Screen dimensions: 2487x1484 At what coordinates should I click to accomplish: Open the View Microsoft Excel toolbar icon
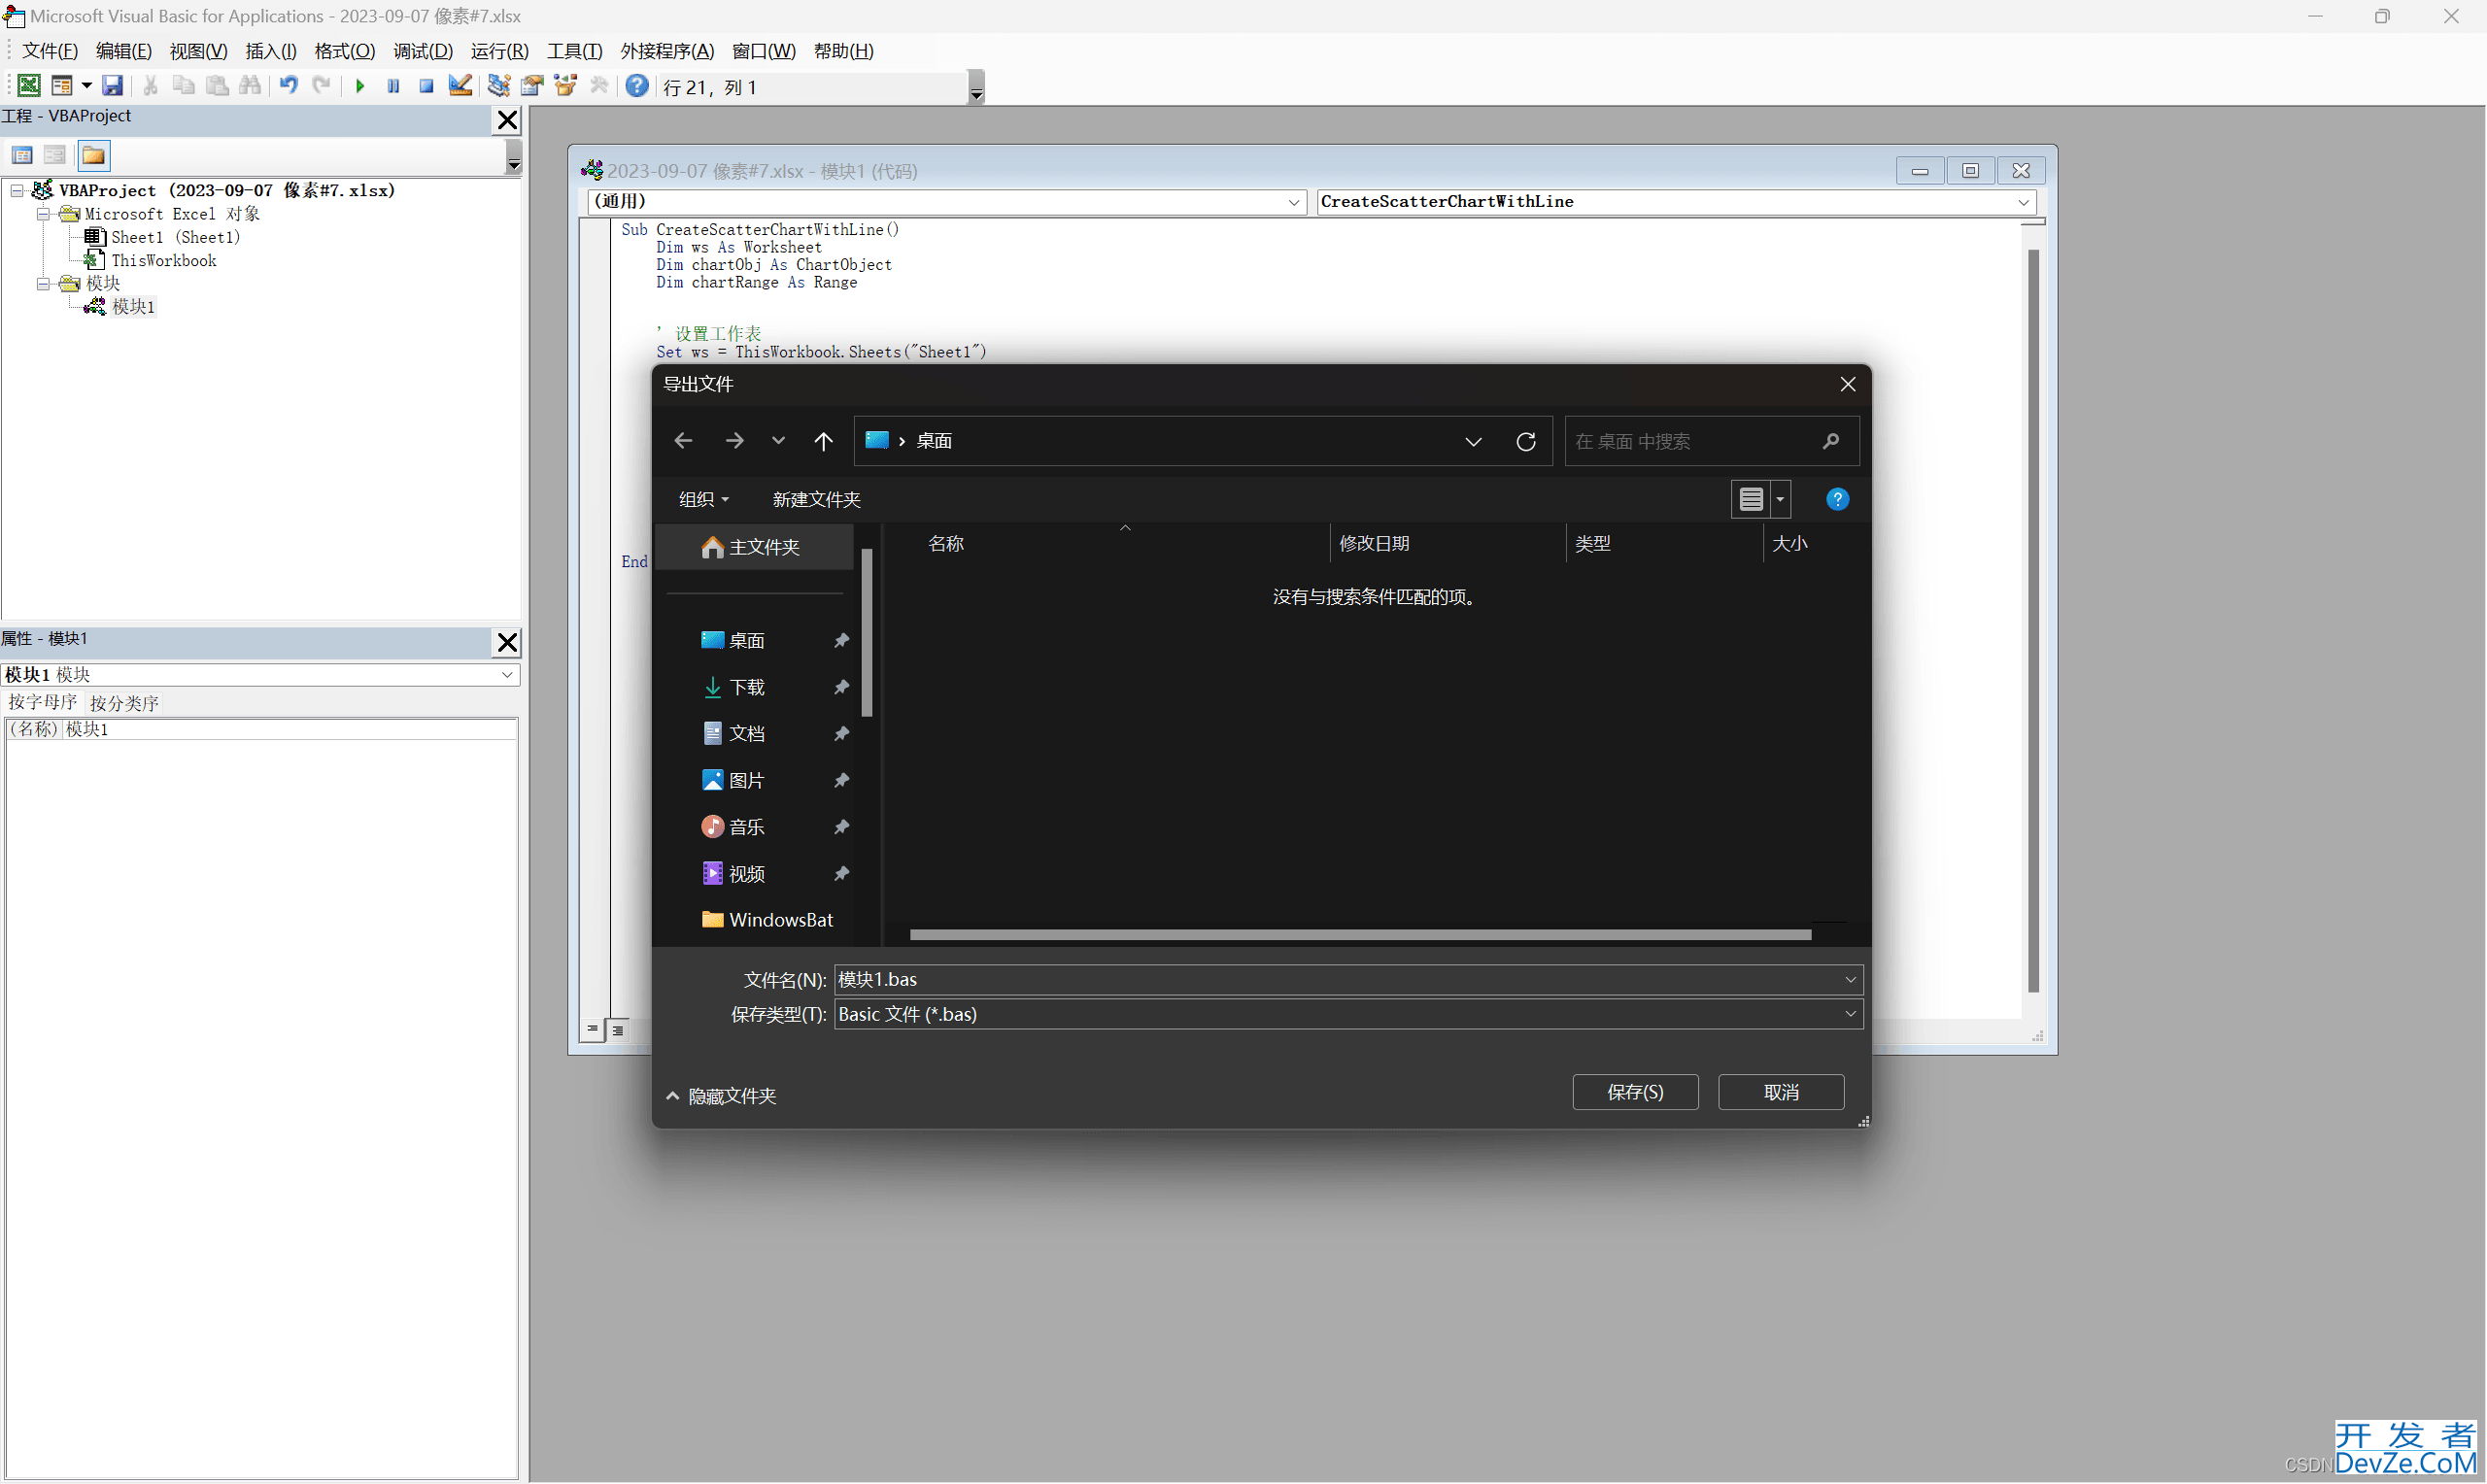click(x=29, y=86)
